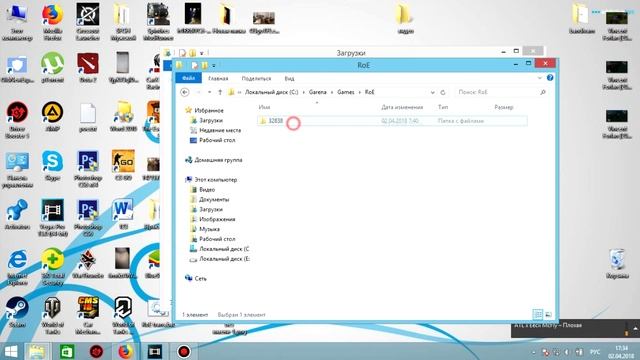The width and height of the screenshot is (640, 360).
Task: Select Видео in the navigation pane
Action: click(207, 189)
